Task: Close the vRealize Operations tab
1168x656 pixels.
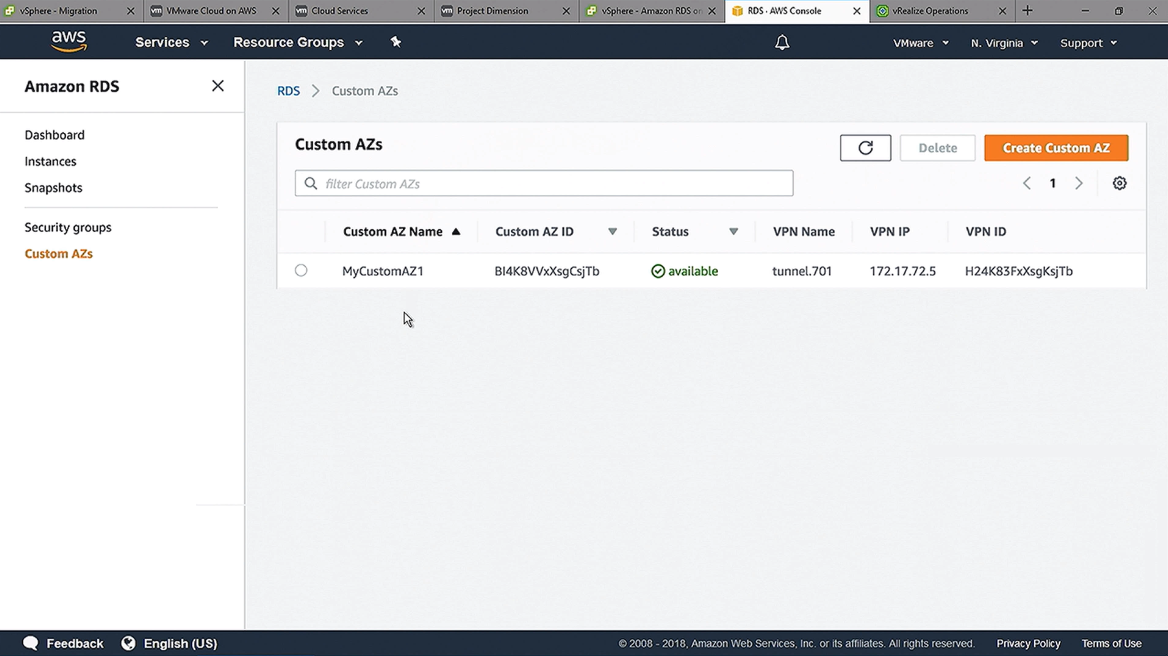Action: point(1002,11)
